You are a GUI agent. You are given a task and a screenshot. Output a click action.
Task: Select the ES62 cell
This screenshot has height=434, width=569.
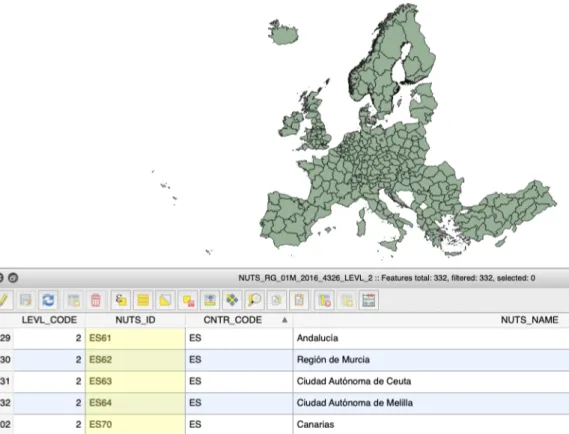pyautogui.click(x=135, y=360)
